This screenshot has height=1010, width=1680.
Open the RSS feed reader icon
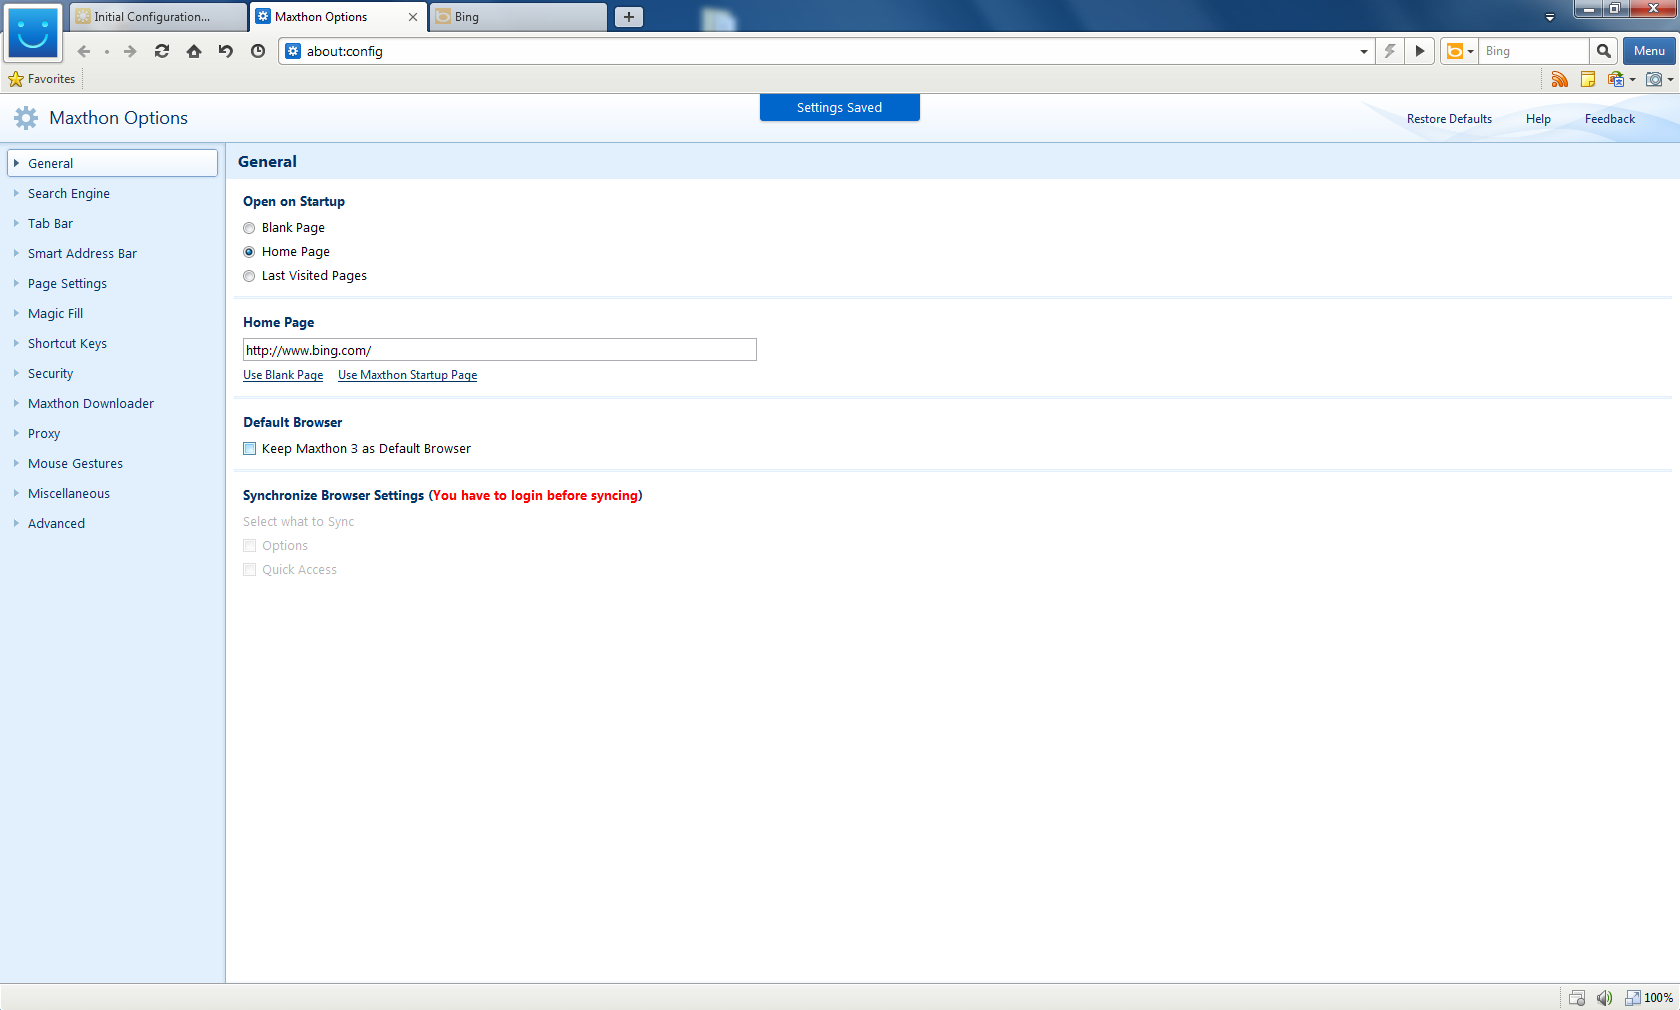pos(1559,79)
